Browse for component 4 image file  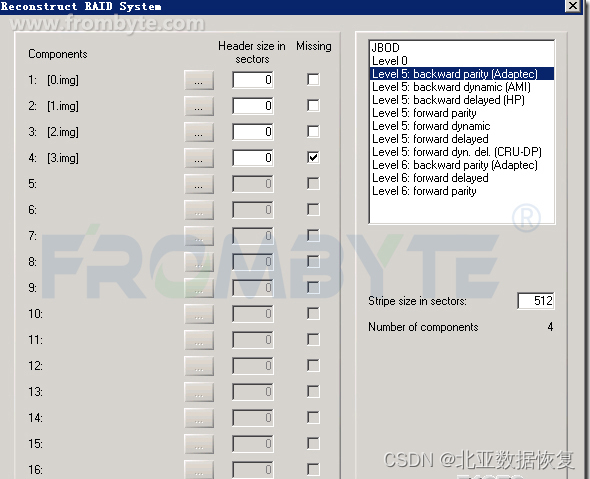click(199, 158)
